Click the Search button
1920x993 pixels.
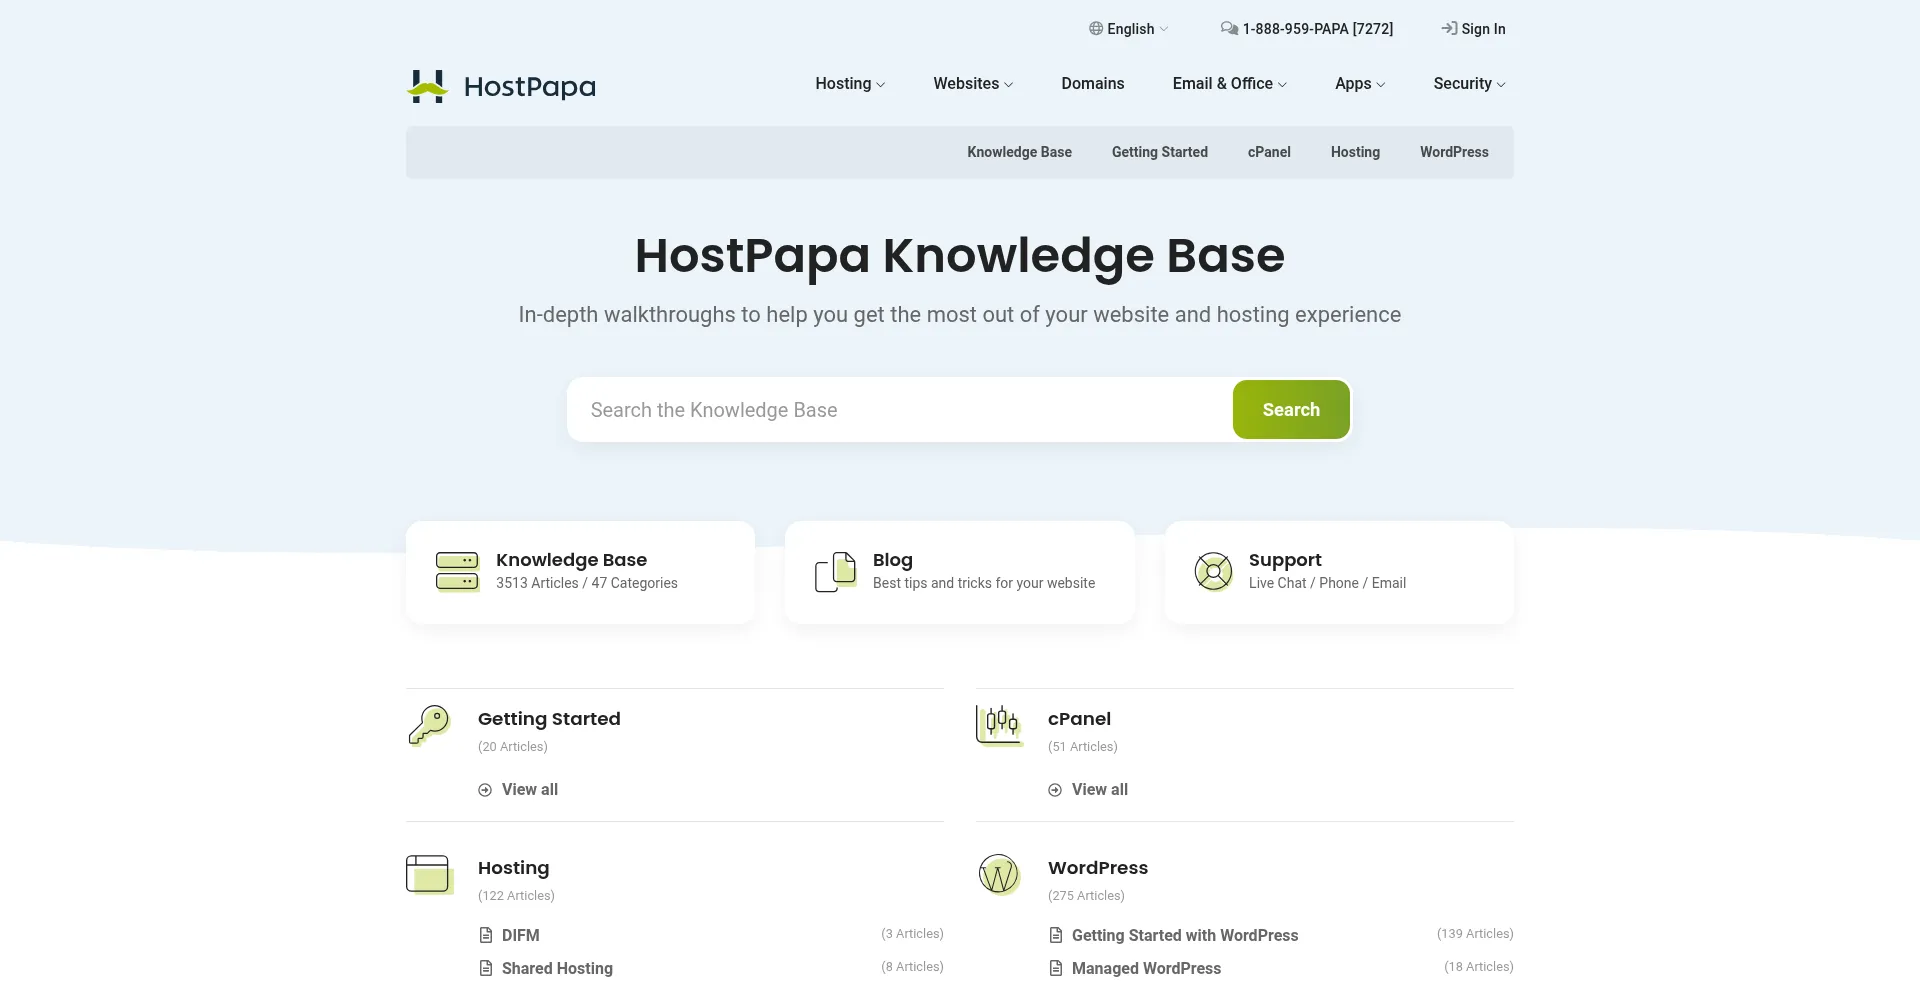click(1291, 409)
